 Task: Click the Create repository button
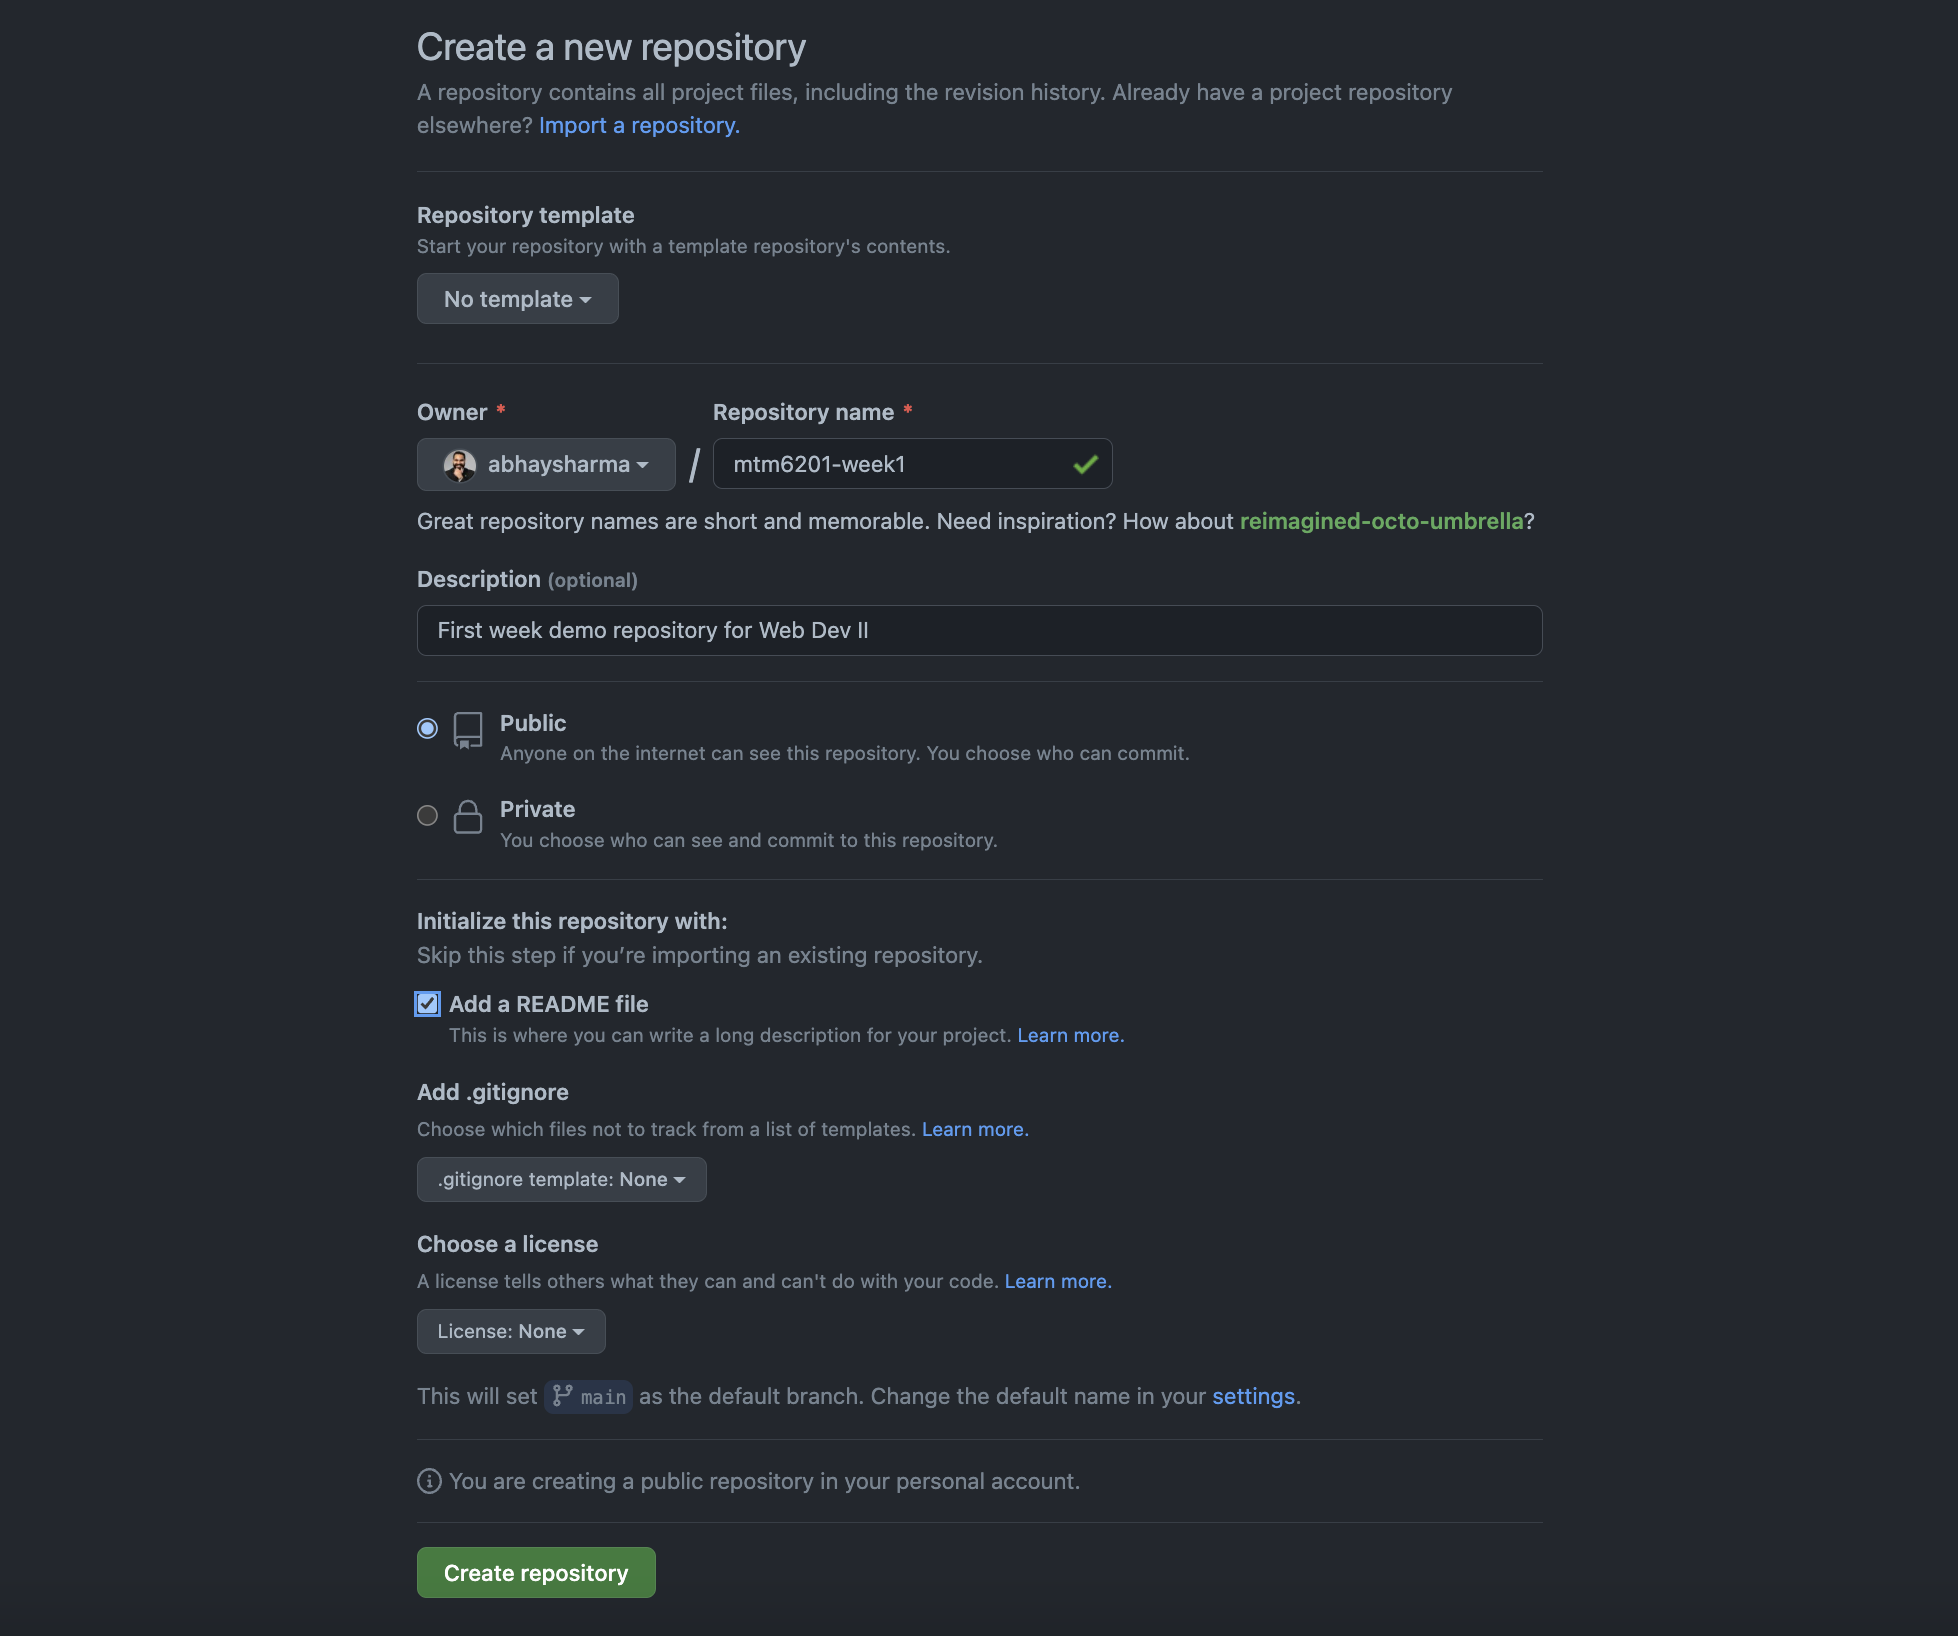click(x=536, y=1572)
